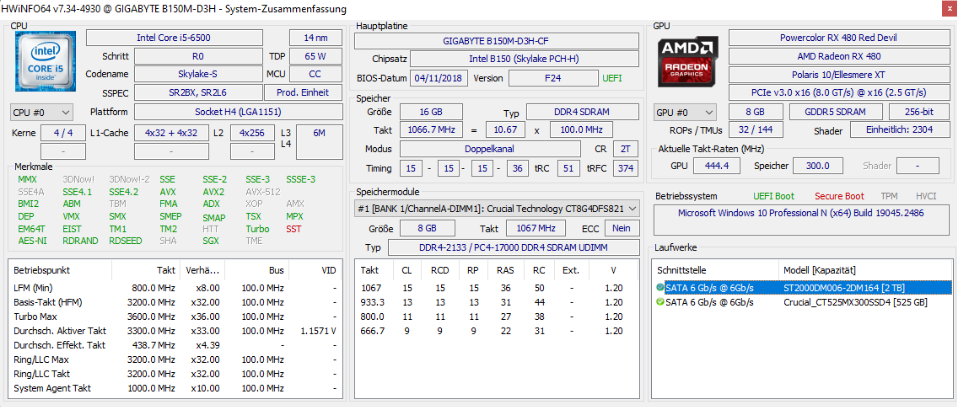The width and height of the screenshot is (957, 407).
Task: Click the TPM status label
Action: (x=889, y=196)
